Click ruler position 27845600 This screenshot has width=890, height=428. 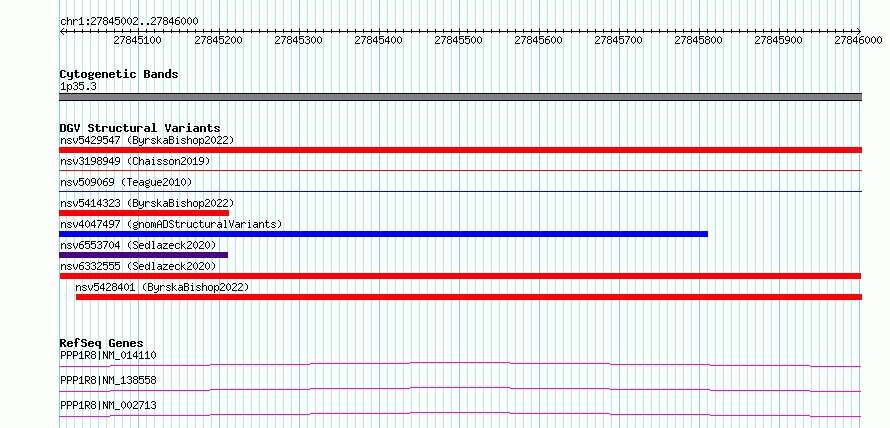point(539,41)
